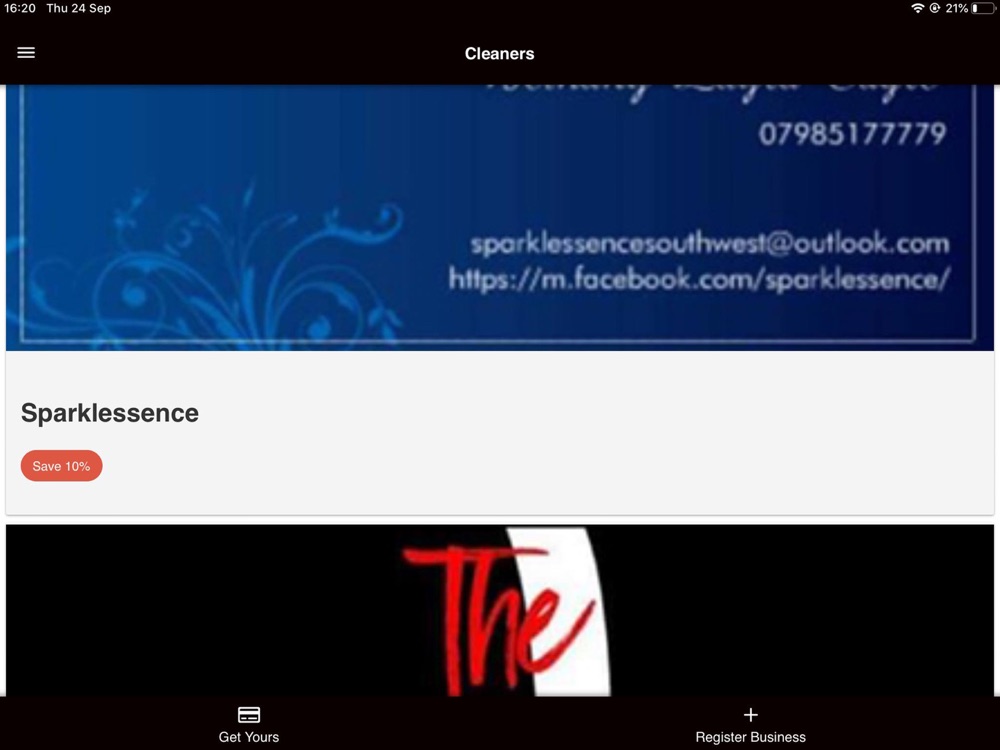Open the Sparklessence business card image
The image size is (1000, 750).
click(x=500, y=217)
